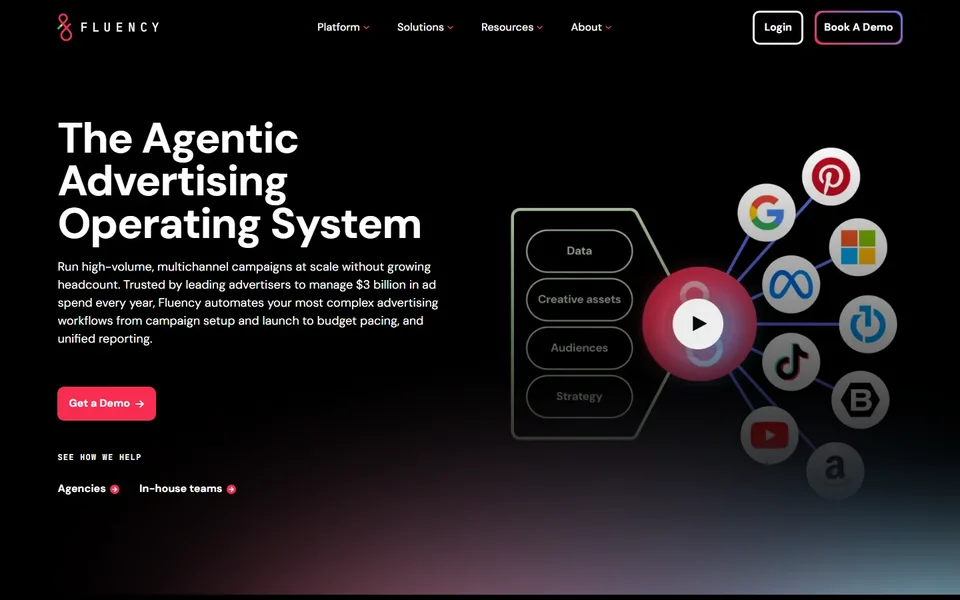Click the hexagon B logo circle
This screenshot has width=960, height=600.
tap(860, 400)
